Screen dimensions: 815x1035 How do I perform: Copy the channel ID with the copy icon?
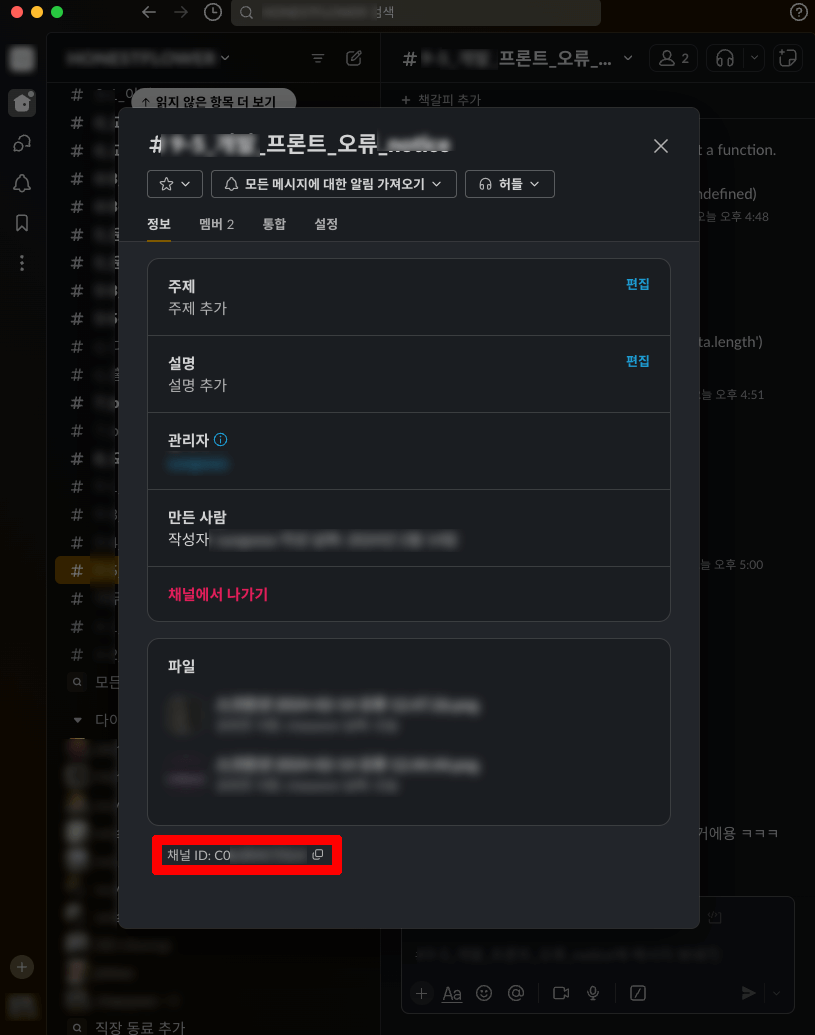click(x=317, y=854)
